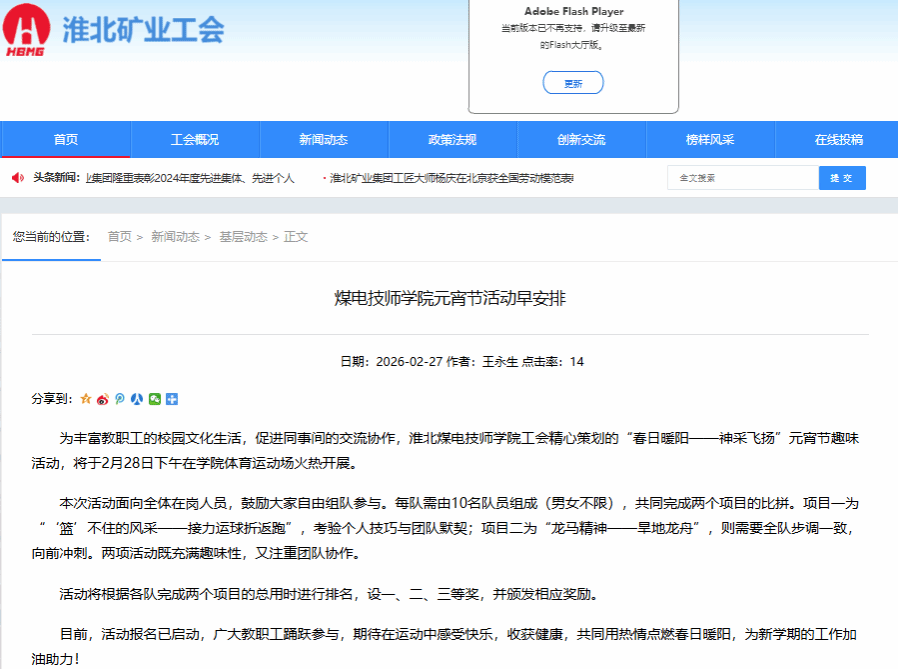The height and width of the screenshot is (669, 898).
Task: Go to 新闻动态 section
Action: pos(323,140)
